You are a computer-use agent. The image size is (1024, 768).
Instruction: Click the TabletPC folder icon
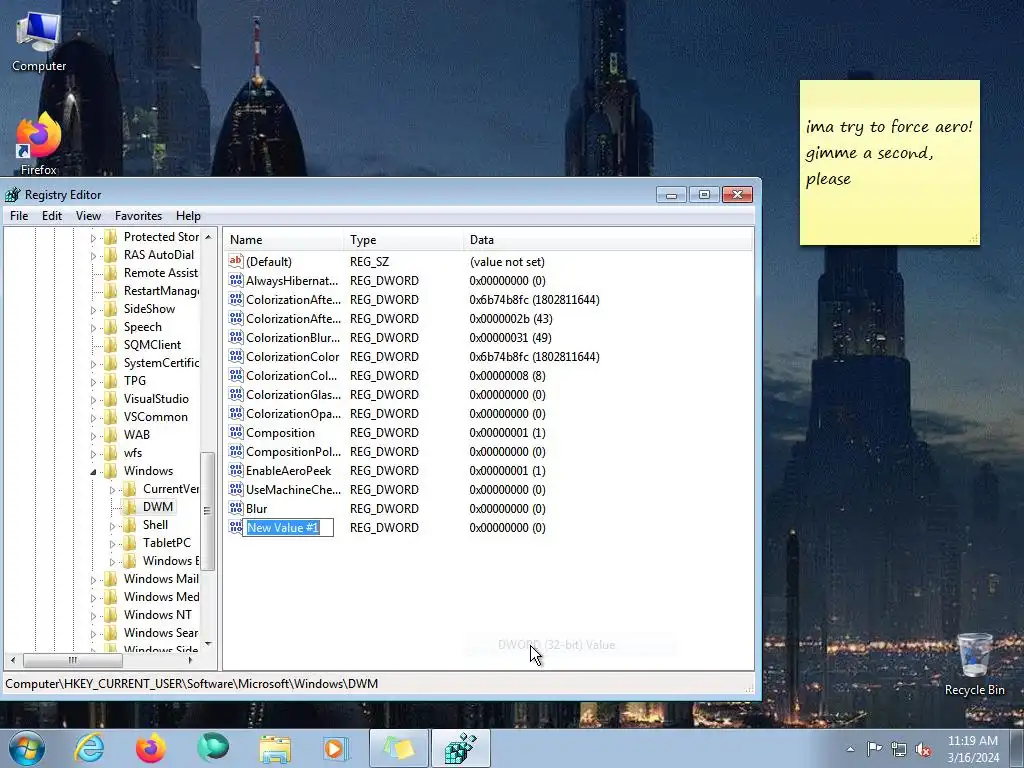click(129, 543)
